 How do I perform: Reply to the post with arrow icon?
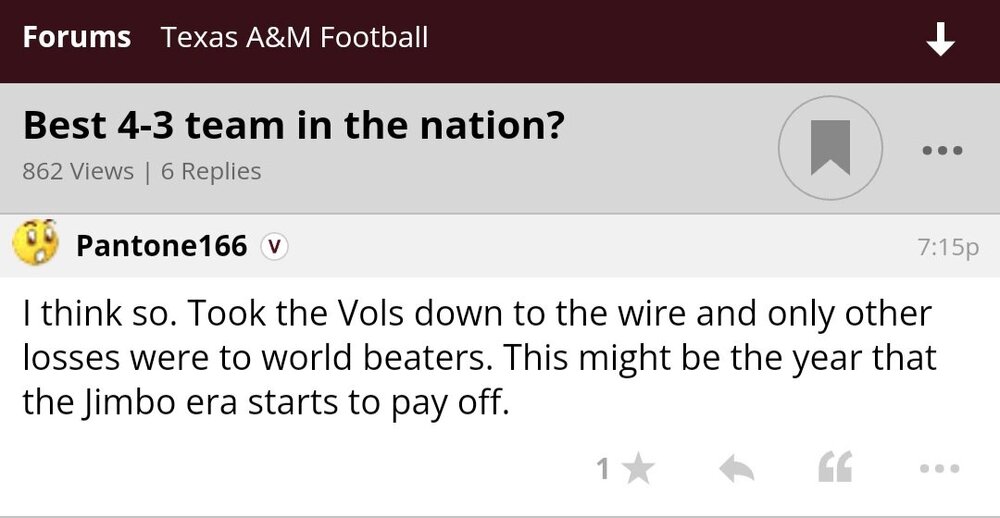736,469
